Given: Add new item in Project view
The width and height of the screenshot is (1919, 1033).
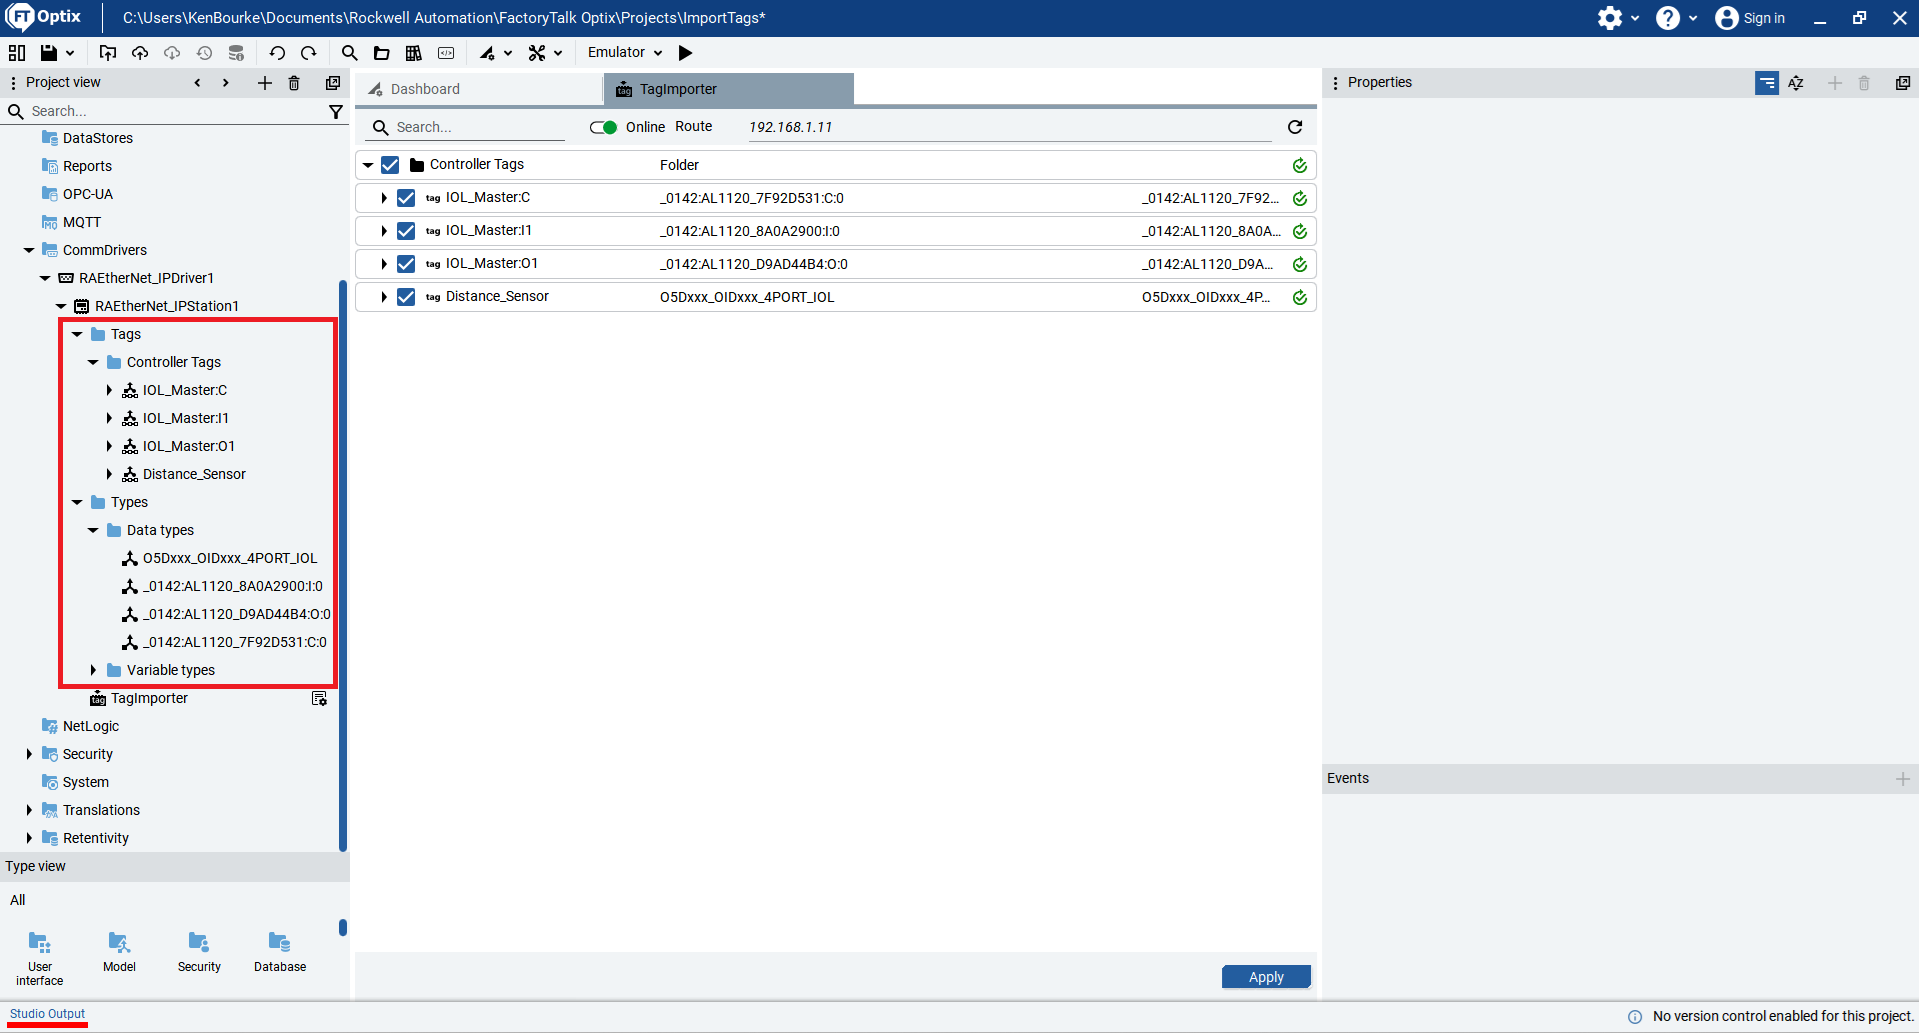Looking at the screenshot, I should pos(264,83).
